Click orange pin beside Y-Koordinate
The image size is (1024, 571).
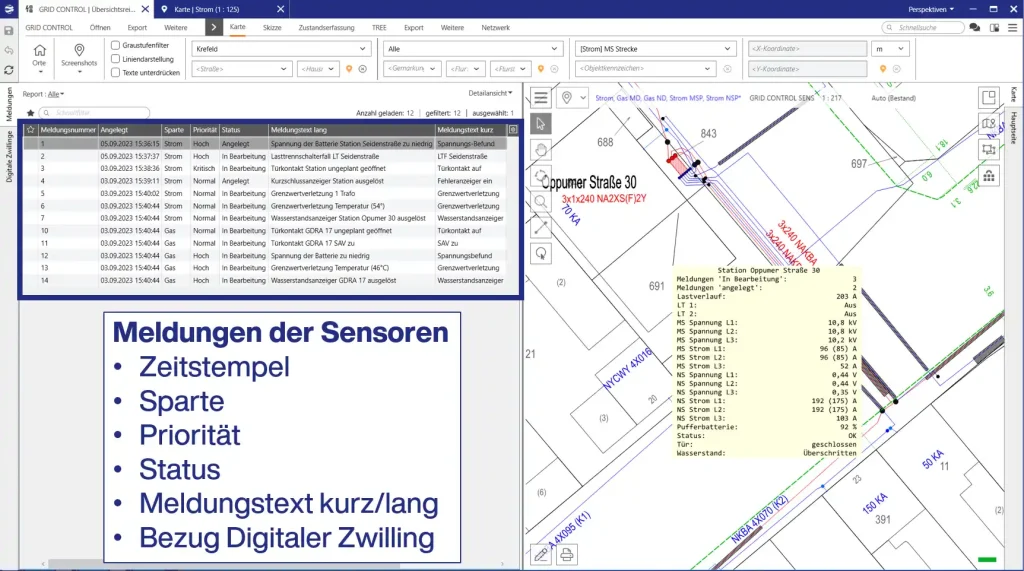point(883,69)
